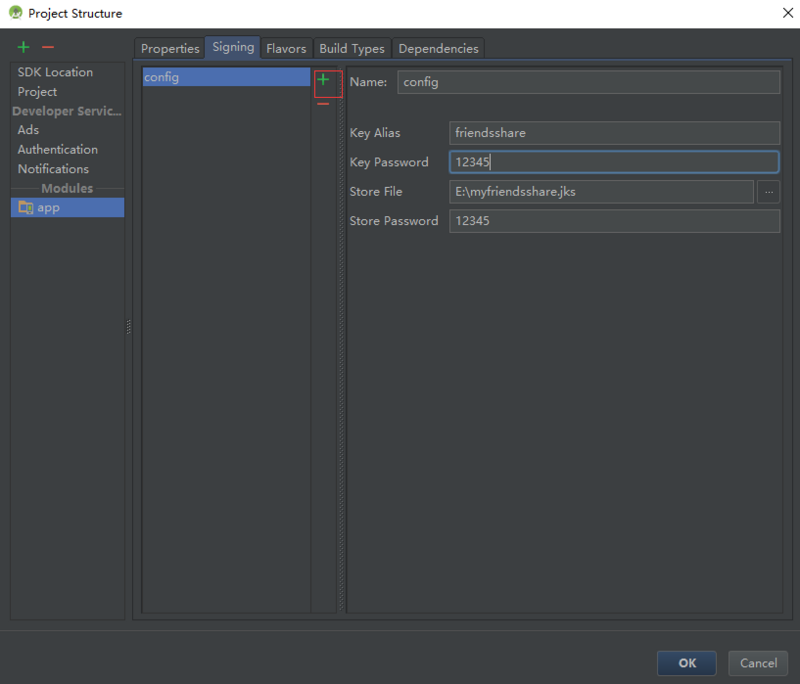
Task: Open the Flavors tab
Action: pyautogui.click(x=286, y=48)
